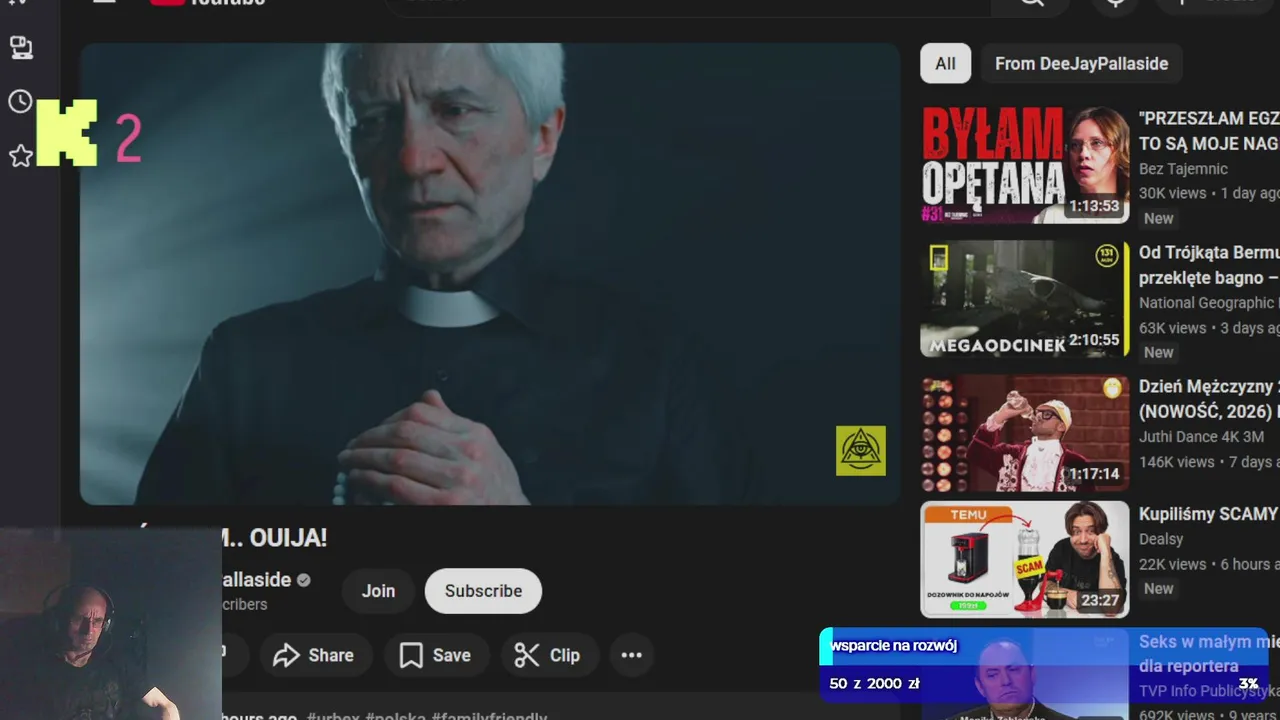Click the verified checkmark beside channel name
The height and width of the screenshot is (720, 1280).
[x=303, y=580]
